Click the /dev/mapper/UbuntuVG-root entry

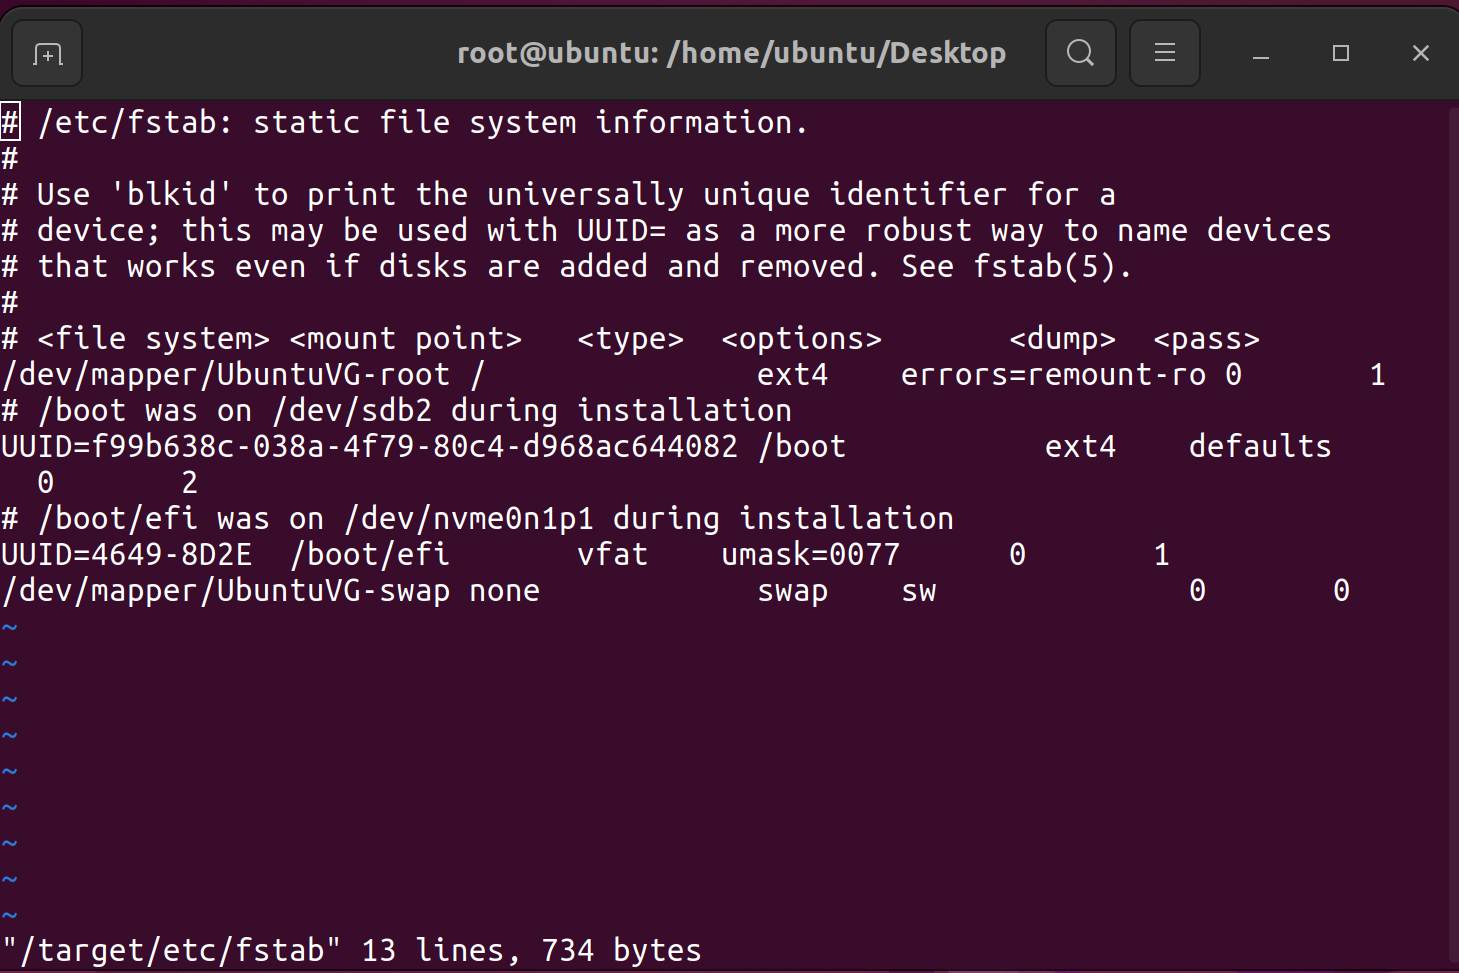coord(225,374)
